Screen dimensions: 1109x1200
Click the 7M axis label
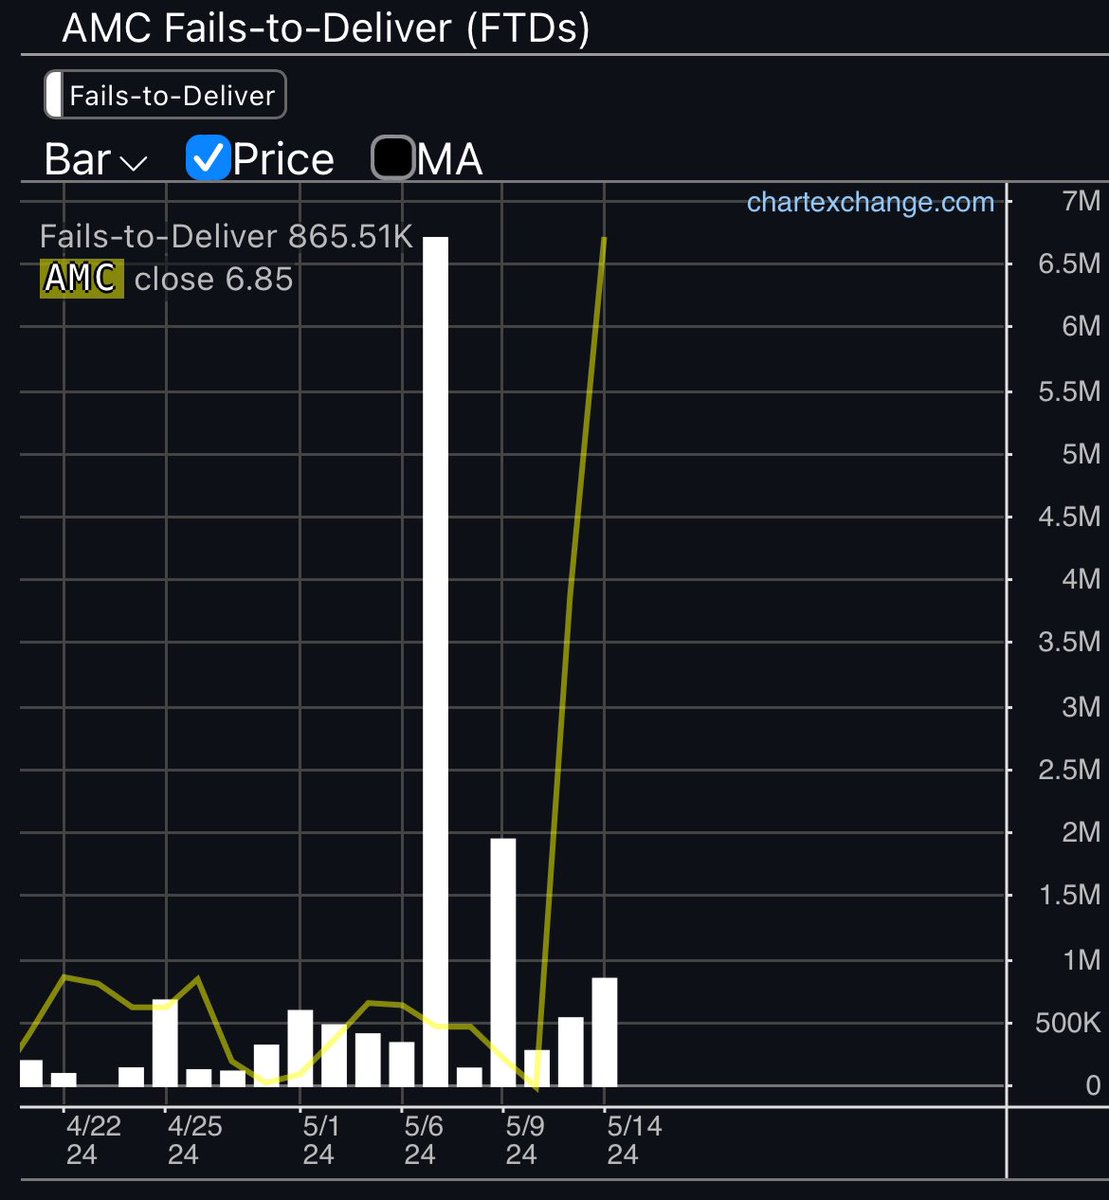1081,202
